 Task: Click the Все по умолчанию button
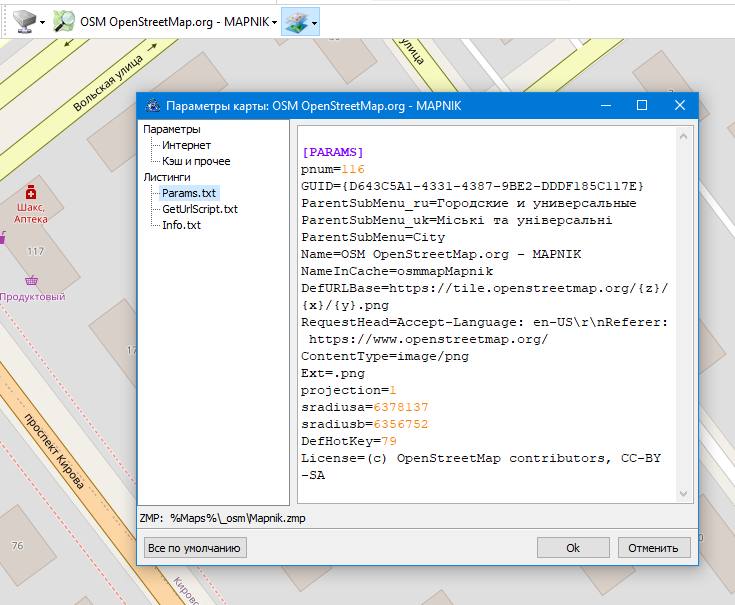(x=195, y=547)
